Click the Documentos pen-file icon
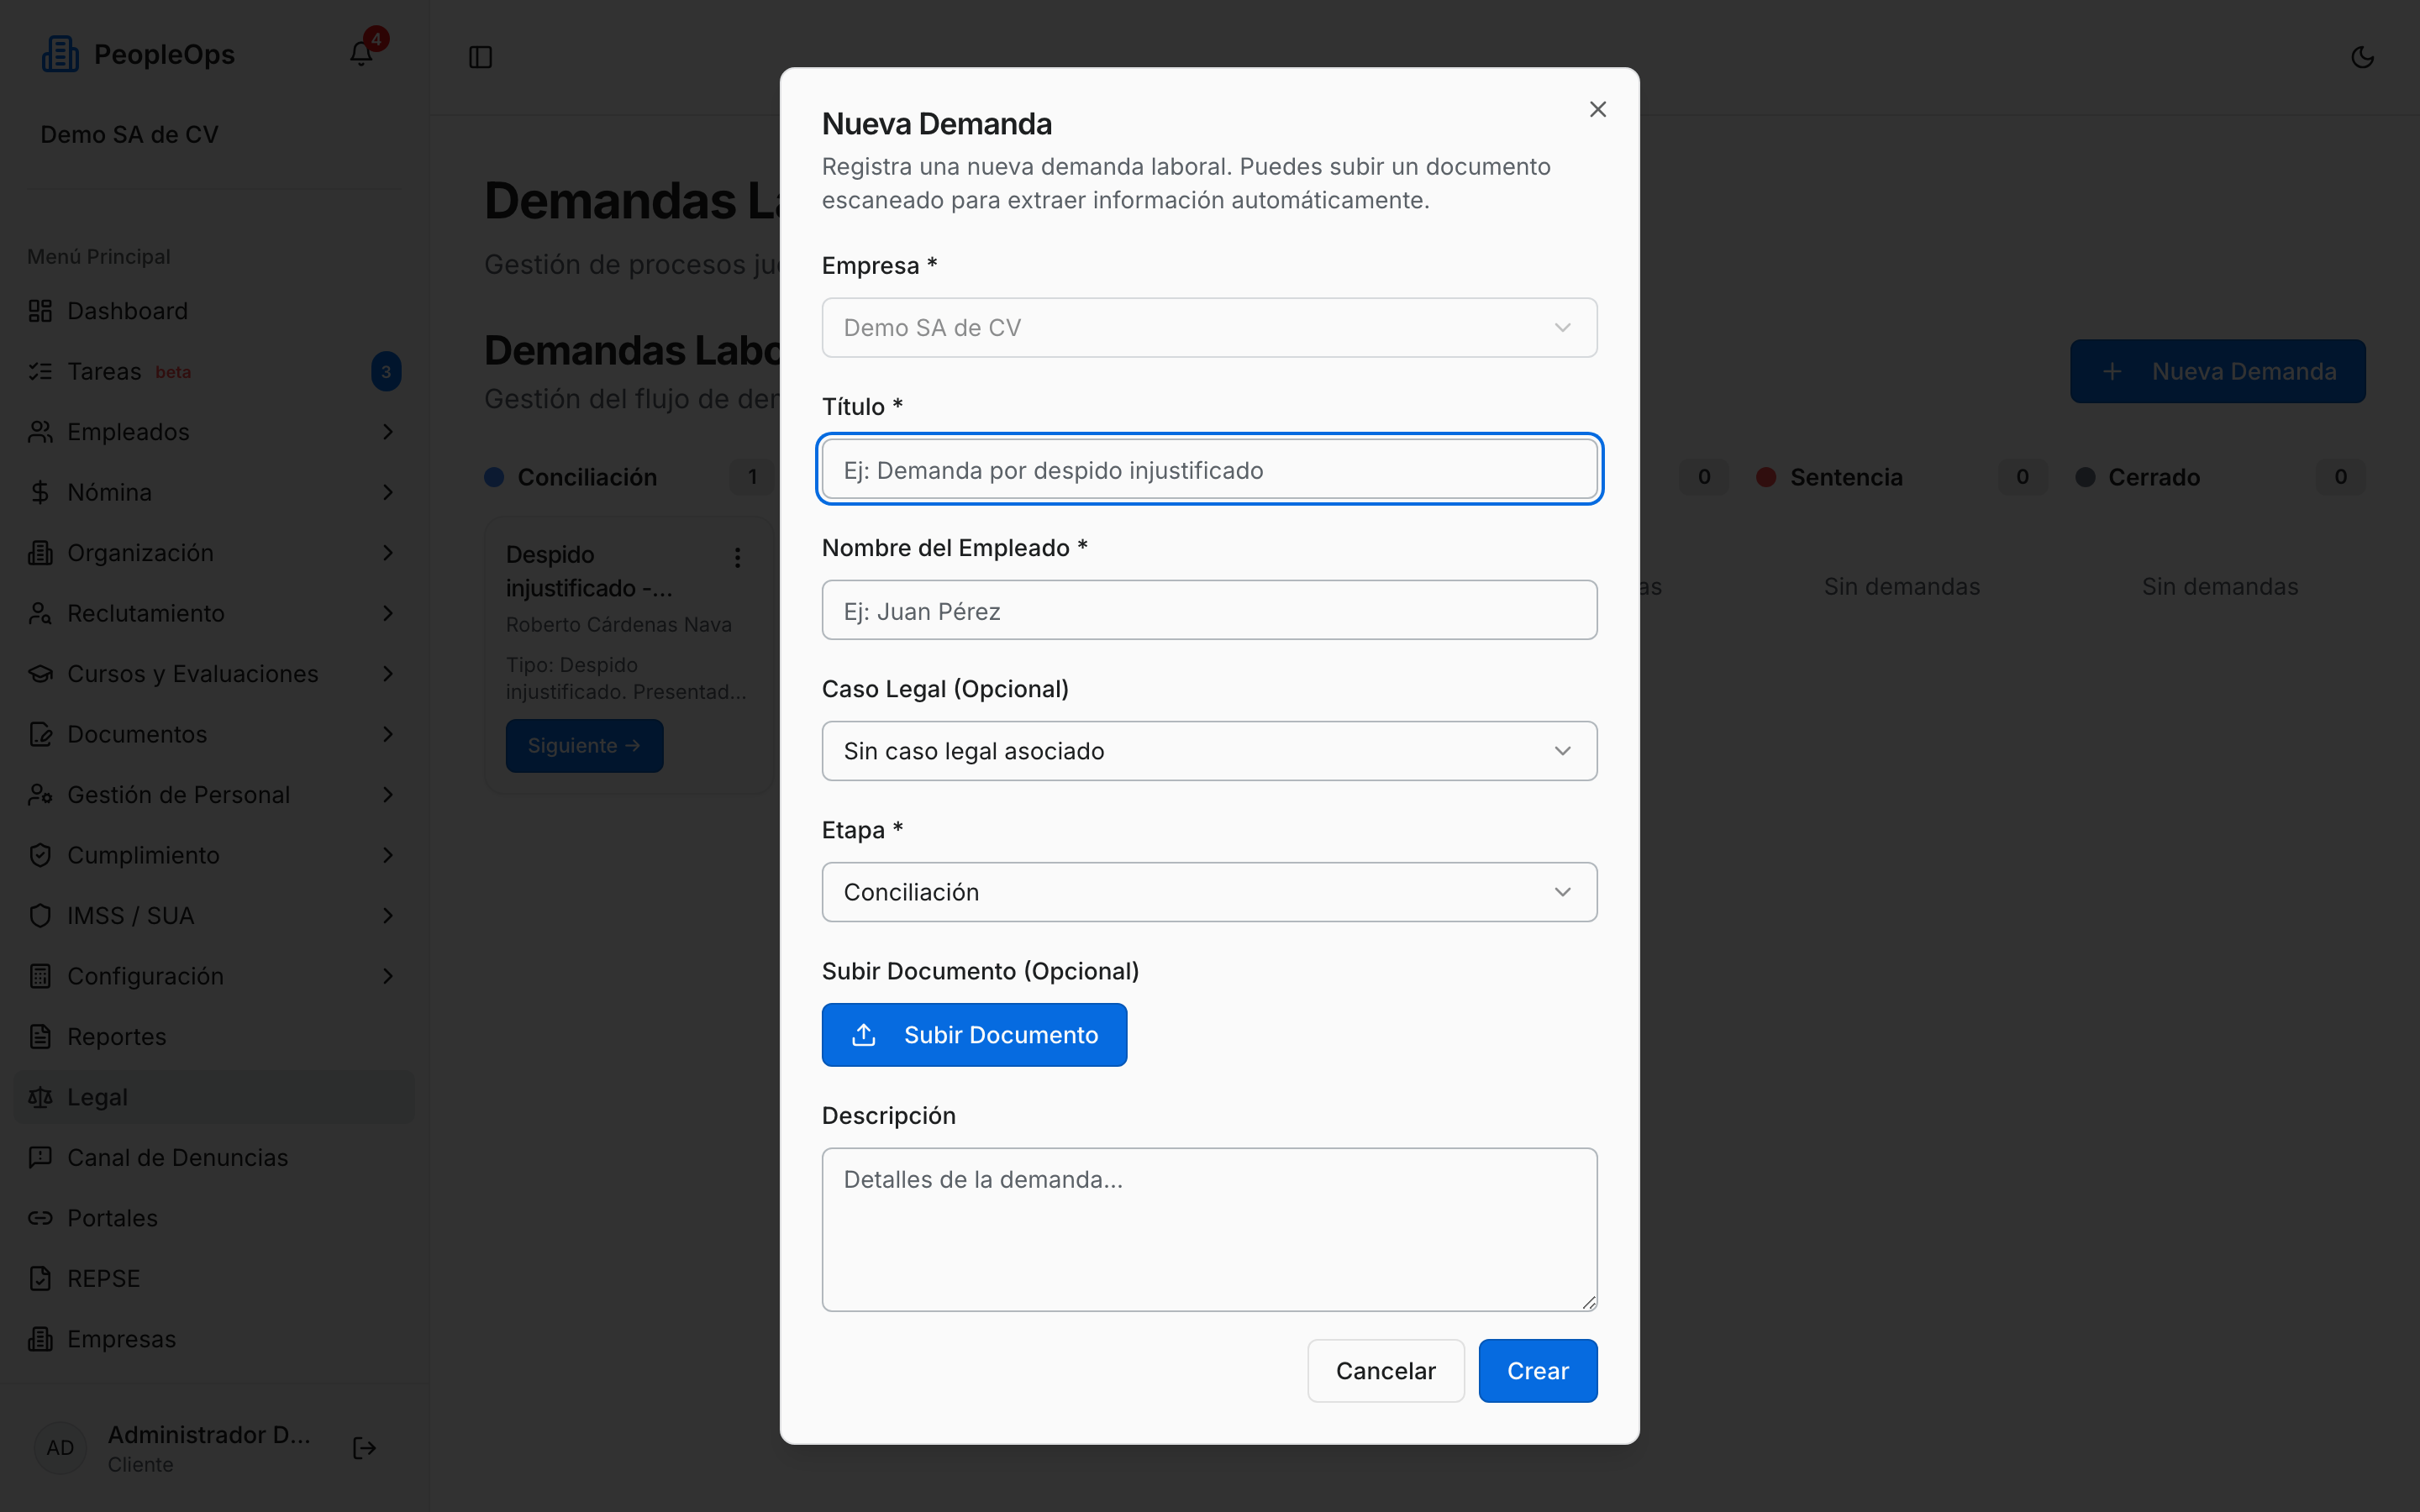 40,734
